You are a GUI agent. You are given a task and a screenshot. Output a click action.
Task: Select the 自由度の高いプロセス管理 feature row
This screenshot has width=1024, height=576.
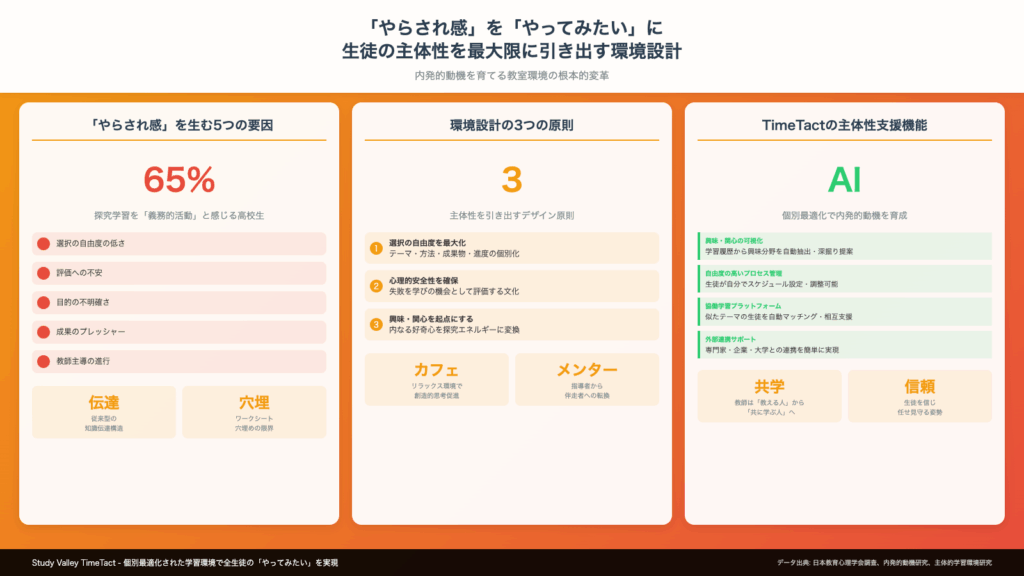click(844, 279)
